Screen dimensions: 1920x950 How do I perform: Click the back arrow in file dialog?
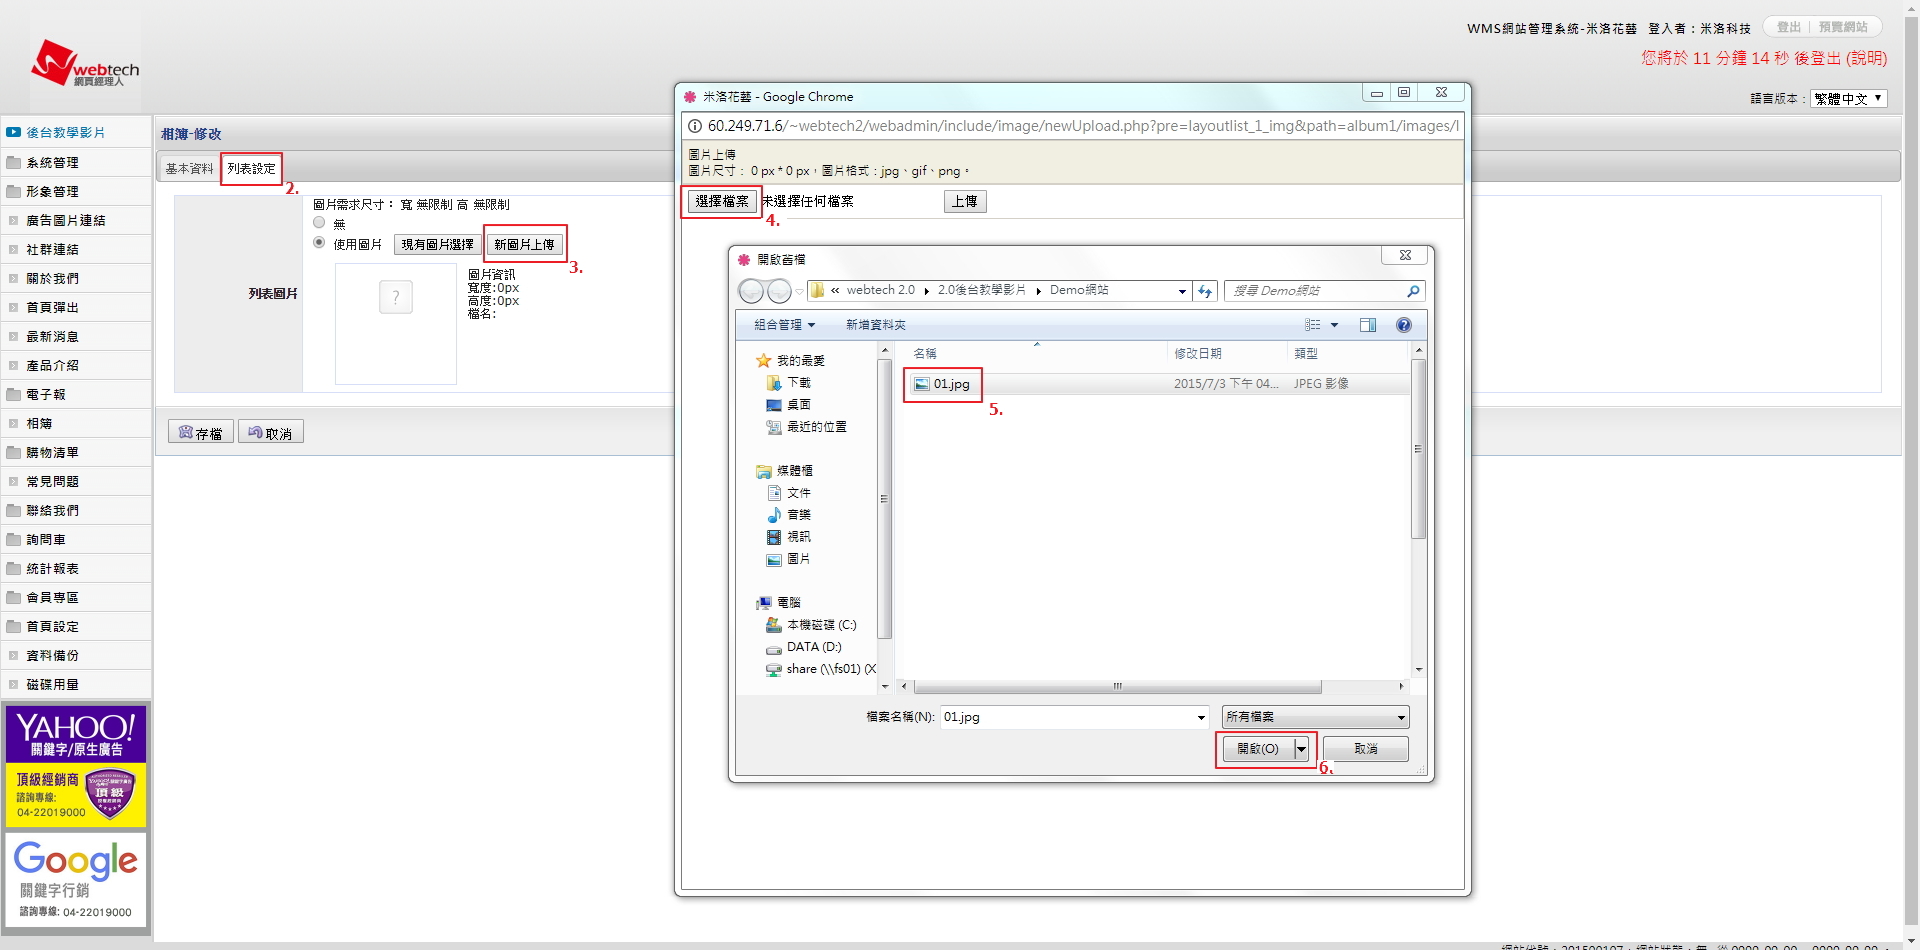[750, 291]
